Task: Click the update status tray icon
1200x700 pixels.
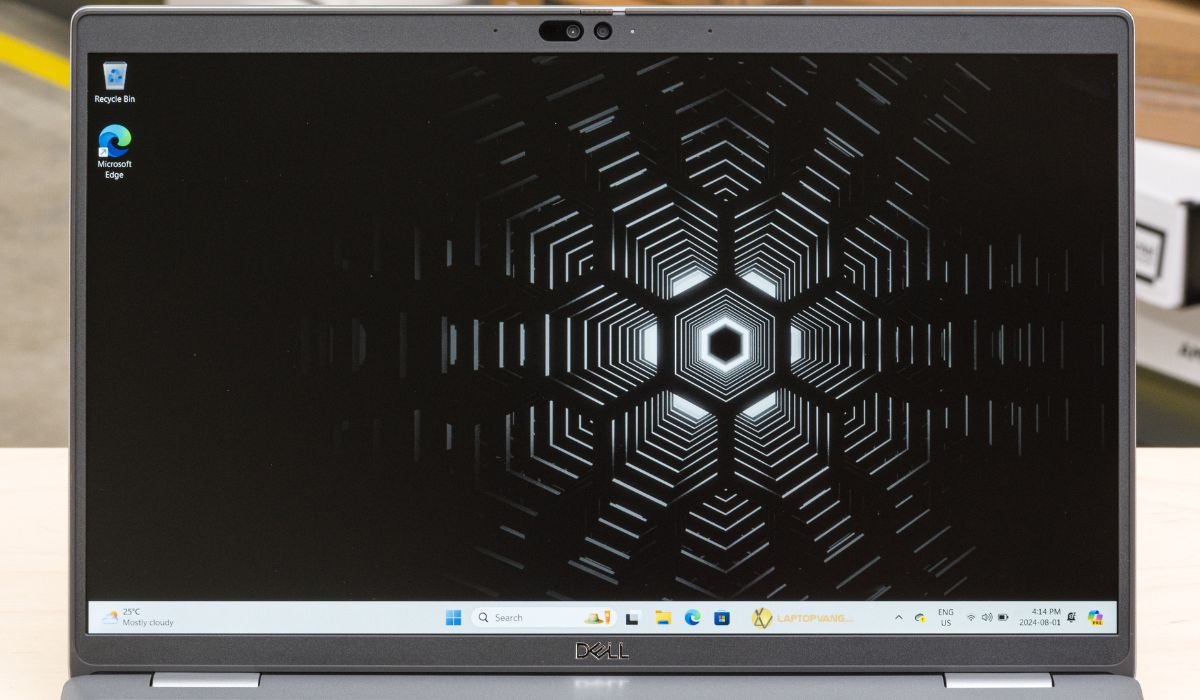Action: pos(920,618)
